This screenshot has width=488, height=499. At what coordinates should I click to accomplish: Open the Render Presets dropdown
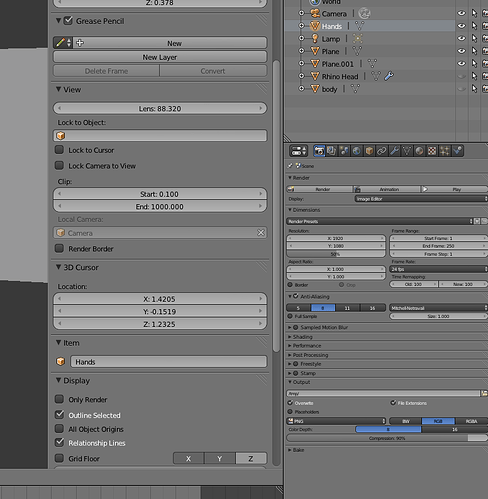pos(379,221)
